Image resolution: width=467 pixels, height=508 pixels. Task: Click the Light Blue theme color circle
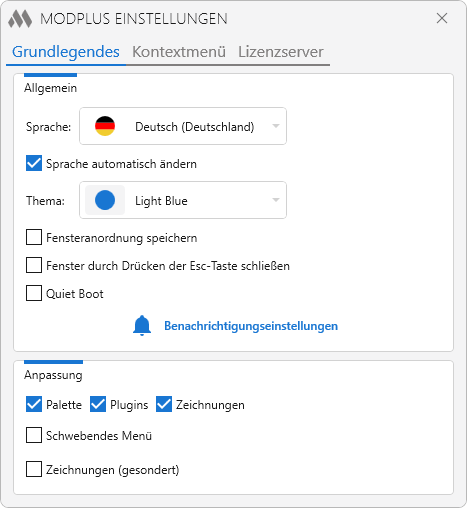pos(105,200)
